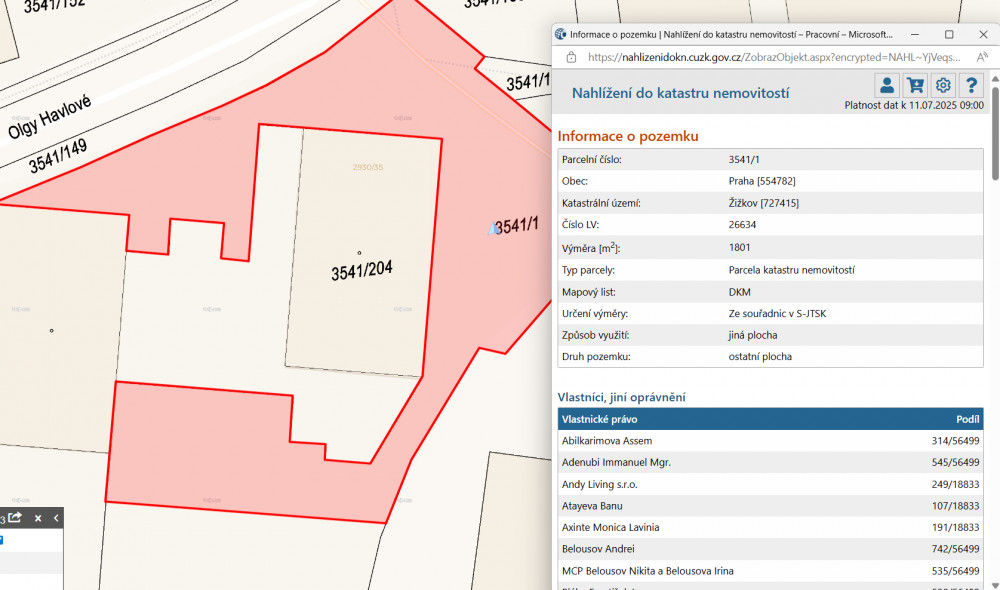Image resolution: width=1000 pixels, height=590 pixels.
Task: Click the Read Aloud icon in address bar
Action: coord(981,57)
